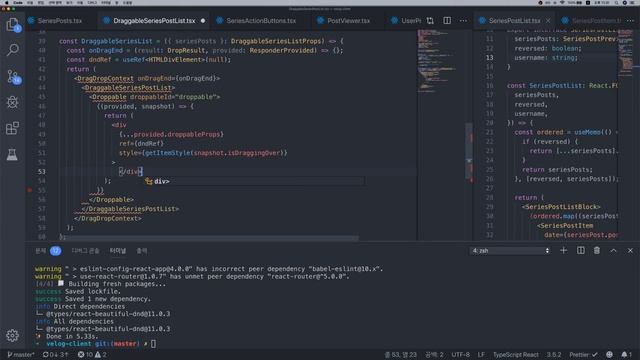Screen dimensions: 640x360
Task: Click the breakpoint dot on line 55
Action: tap(29, 190)
